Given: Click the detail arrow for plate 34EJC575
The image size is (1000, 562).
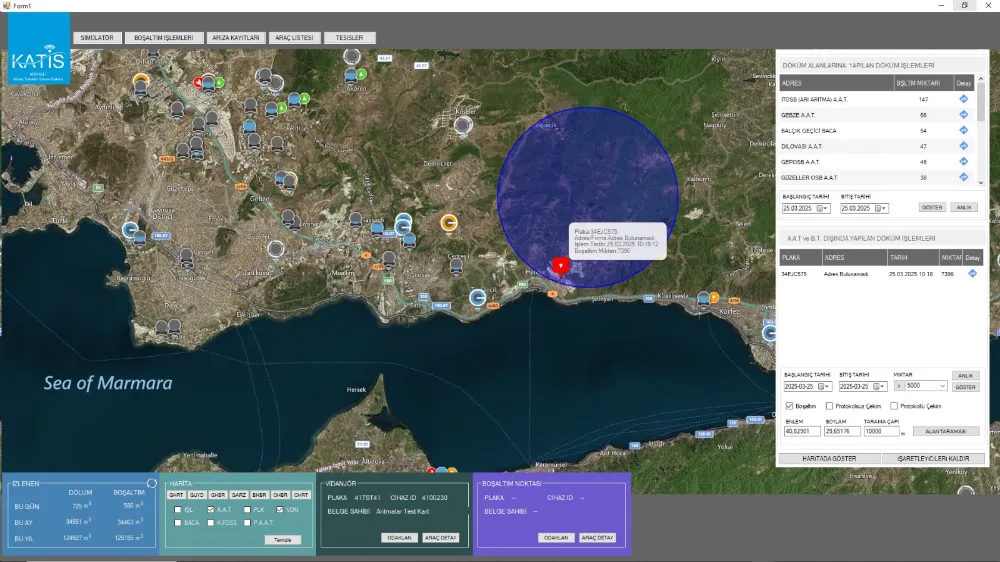Looking at the screenshot, I should pyautogui.click(x=972, y=274).
